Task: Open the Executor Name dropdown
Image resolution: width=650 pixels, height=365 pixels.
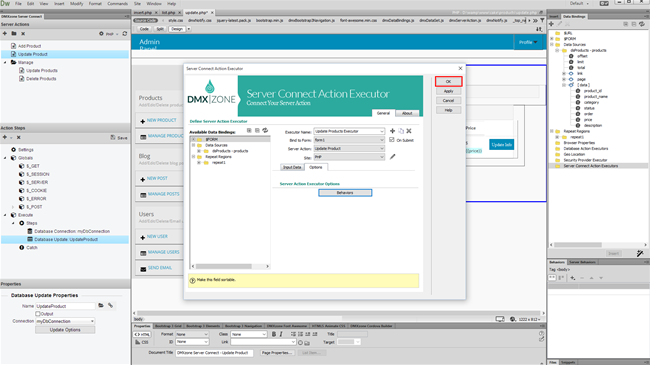Action: (349, 131)
